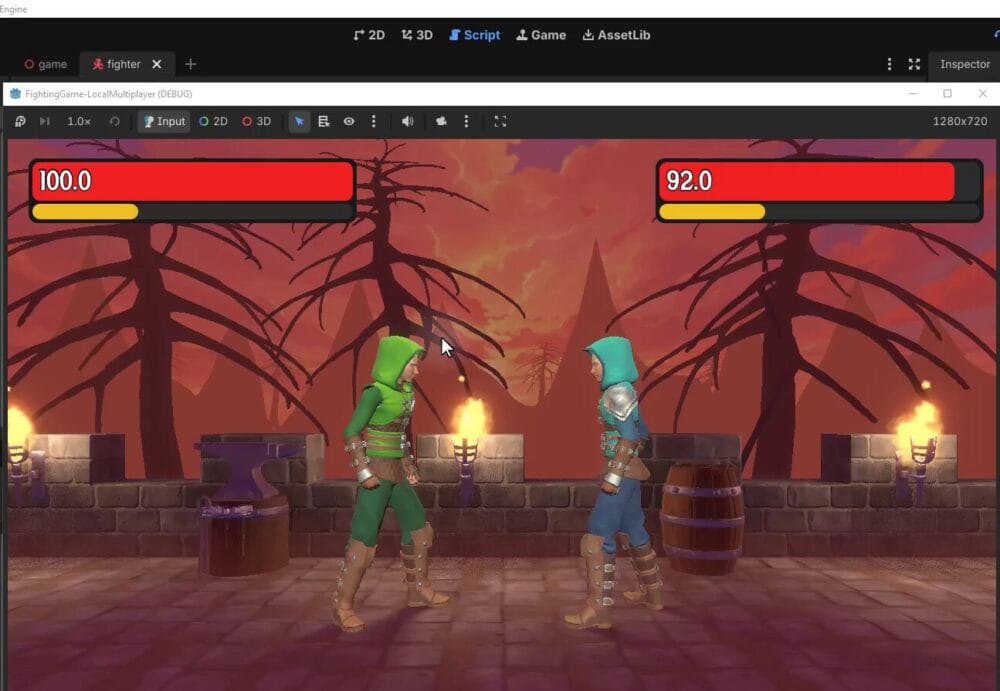Image resolution: width=1000 pixels, height=691 pixels.
Task: Click the 92.0 health value
Action: (x=689, y=181)
